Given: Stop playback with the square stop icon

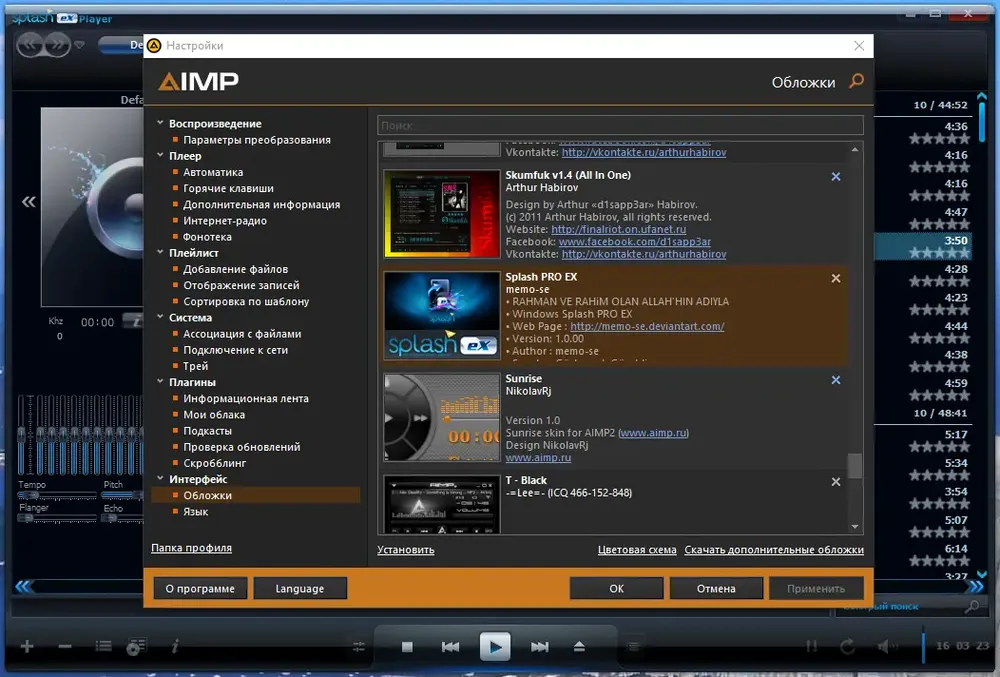Looking at the screenshot, I should pos(408,647).
